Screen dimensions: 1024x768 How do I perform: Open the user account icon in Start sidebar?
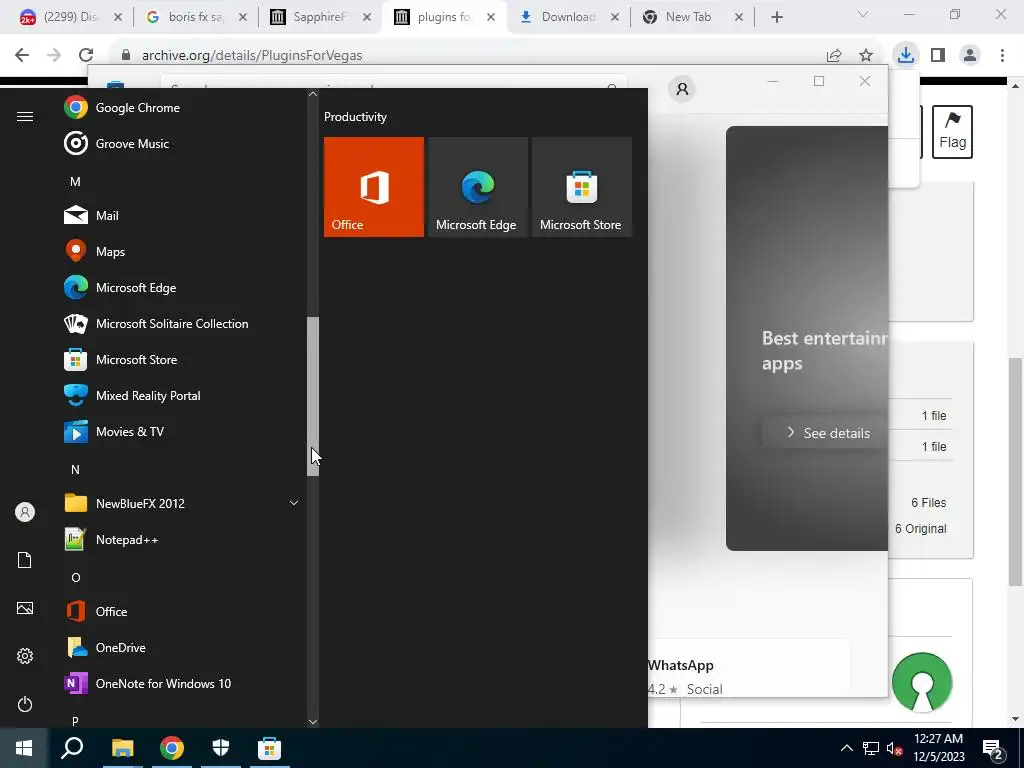point(25,512)
